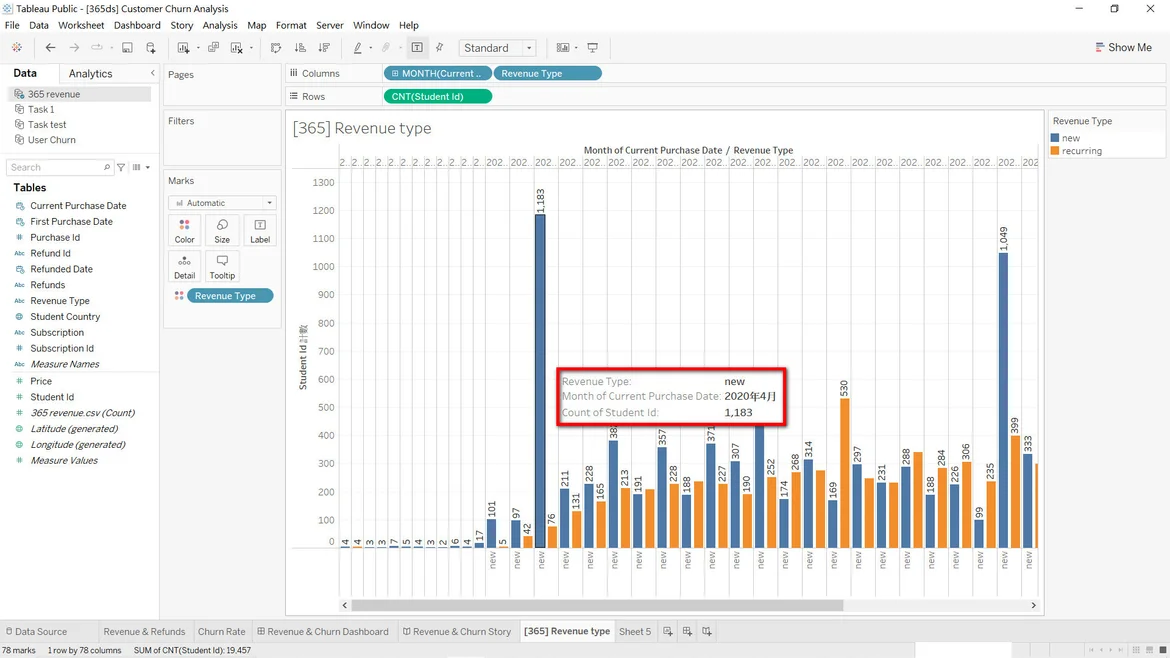Click the Color button in Marks card
The width and height of the screenshot is (1170, 658).
(x=185, y=230)
